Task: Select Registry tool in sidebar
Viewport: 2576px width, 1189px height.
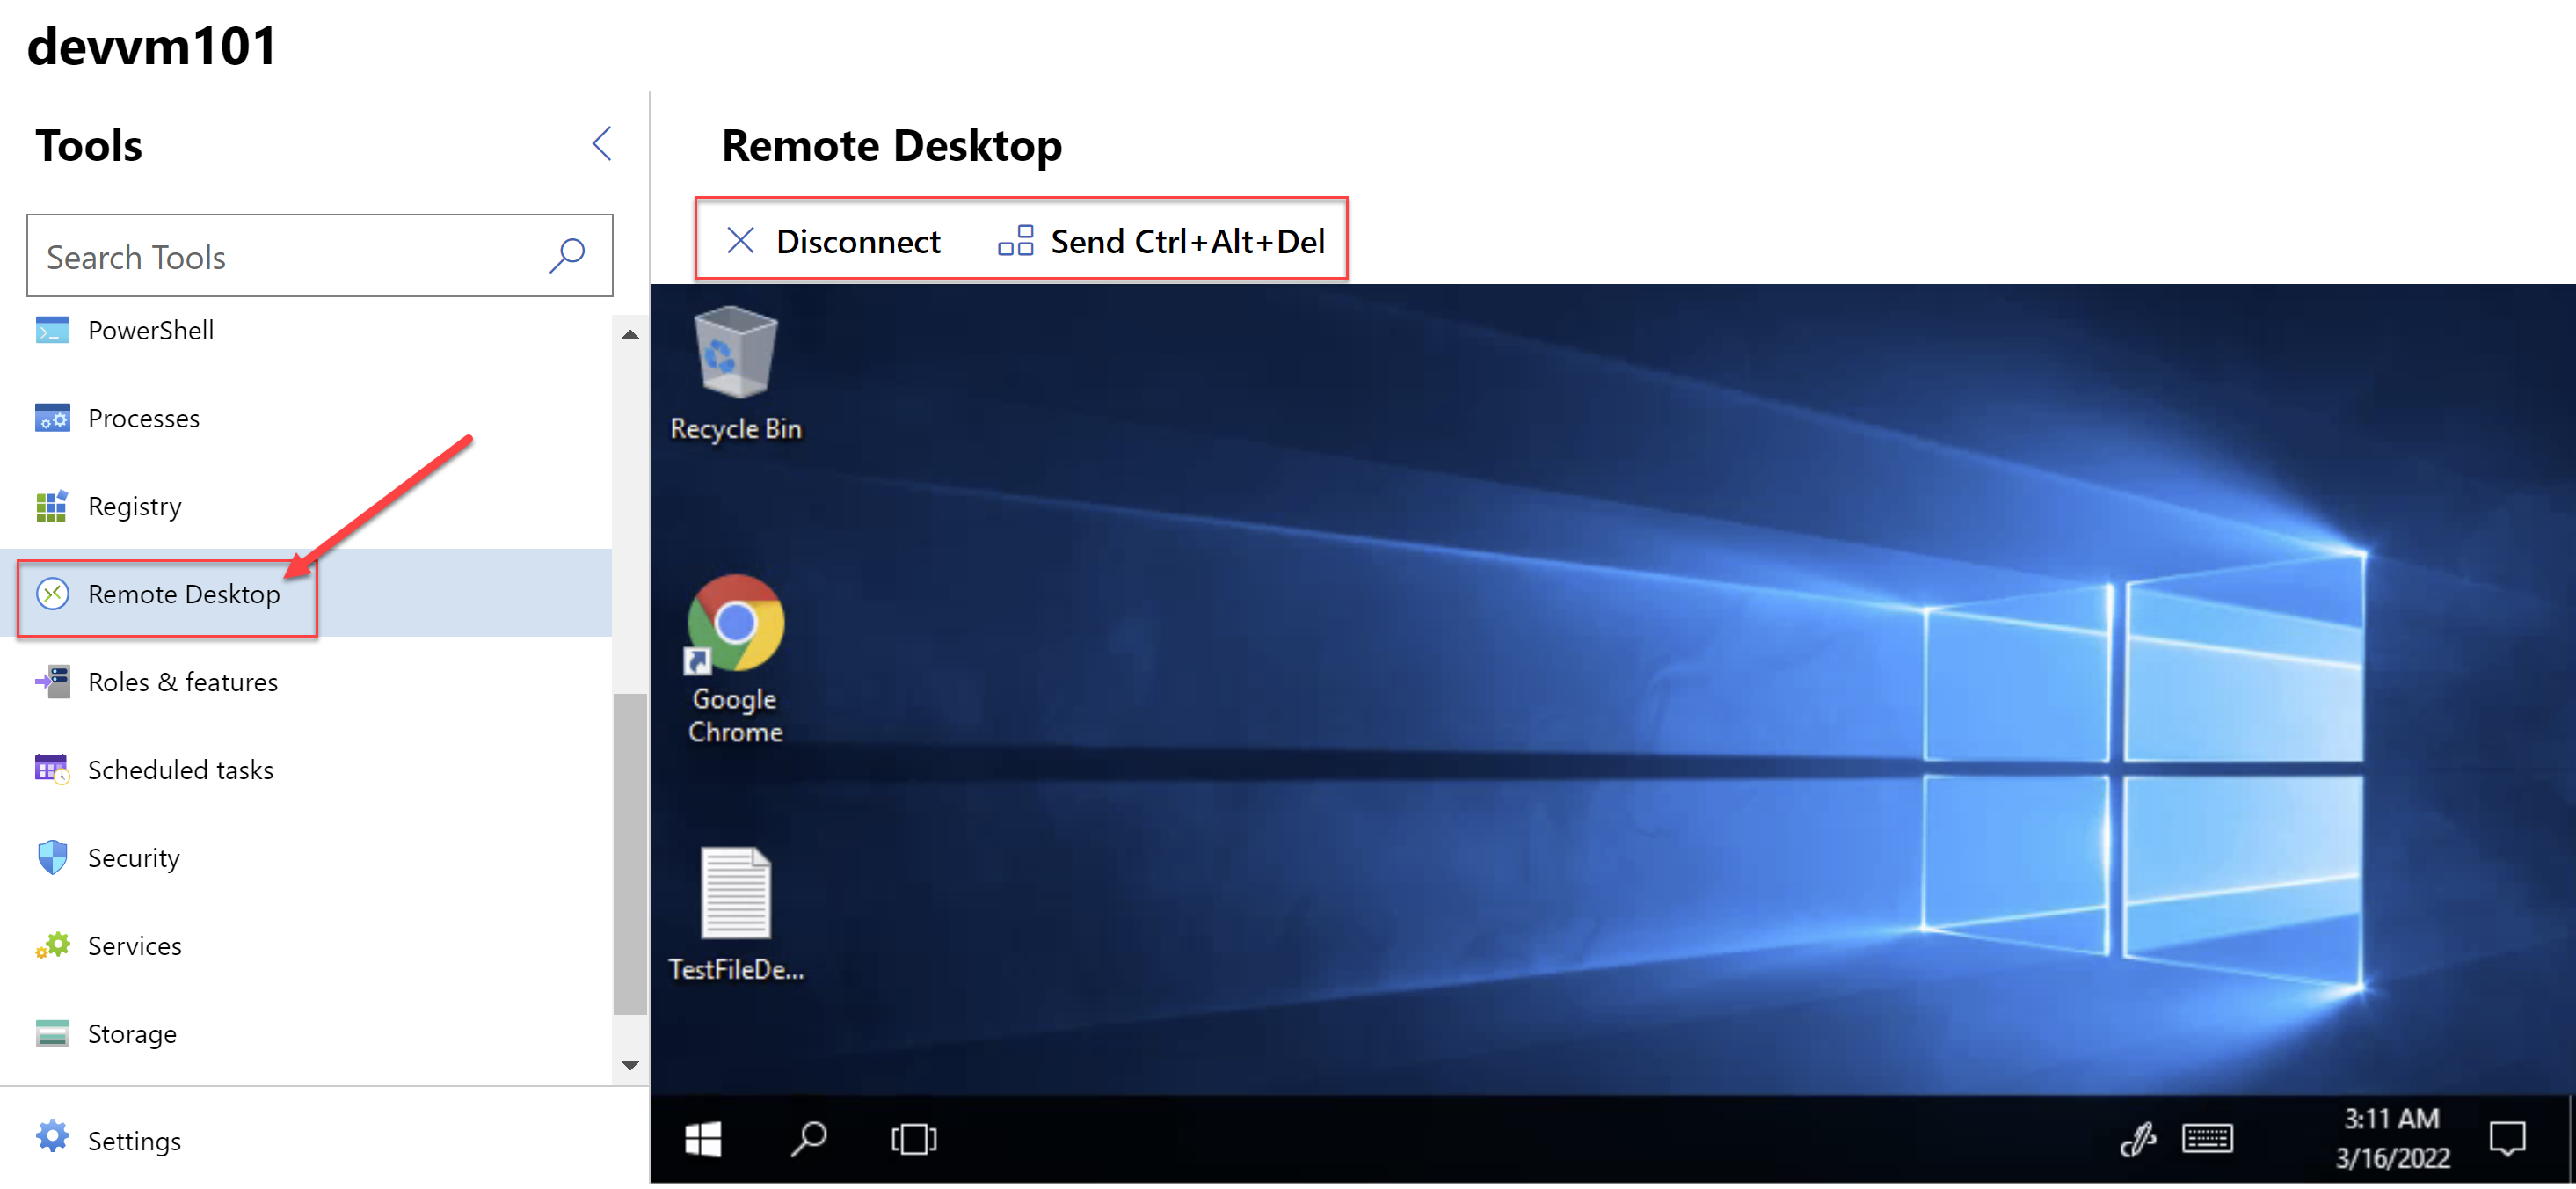Action: (x=135, y=506)
